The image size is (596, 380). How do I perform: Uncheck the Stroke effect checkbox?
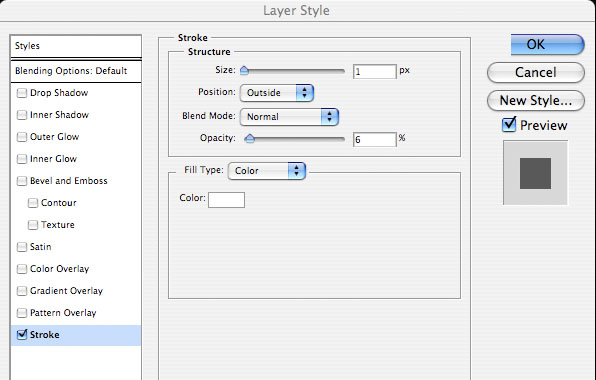pos(22,334)
